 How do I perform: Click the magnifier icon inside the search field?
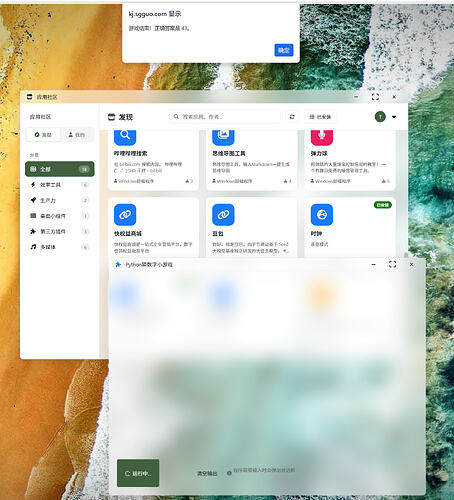pos(176,117)
